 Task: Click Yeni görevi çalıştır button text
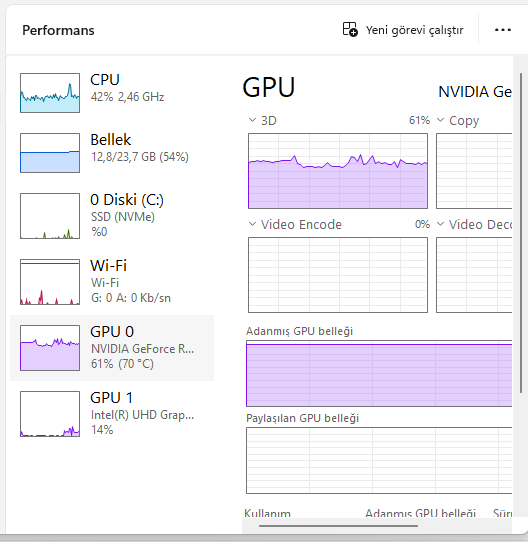415,30
